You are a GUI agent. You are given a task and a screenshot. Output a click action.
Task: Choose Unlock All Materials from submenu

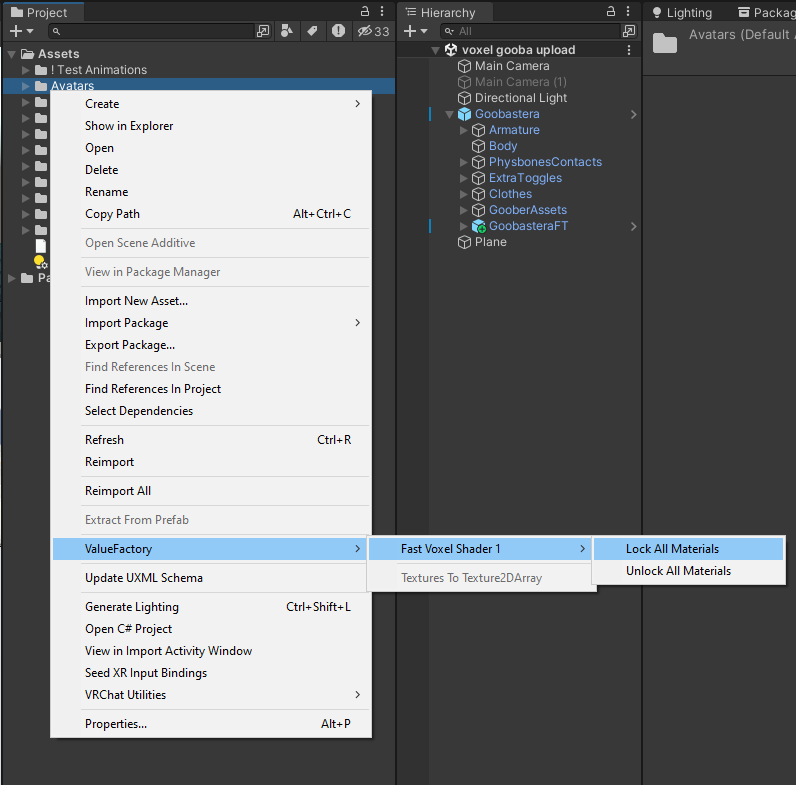678,571
